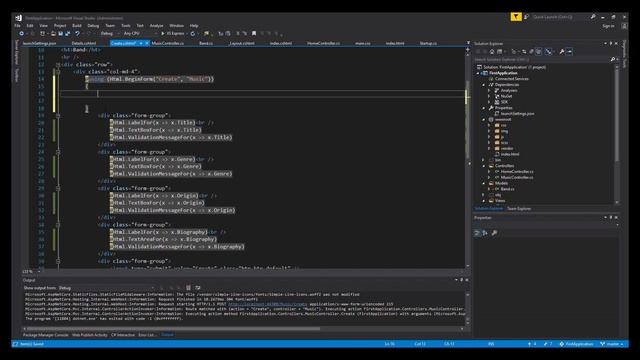Select MusicController.cs in Solution Explorer tree

coord(517,178)
